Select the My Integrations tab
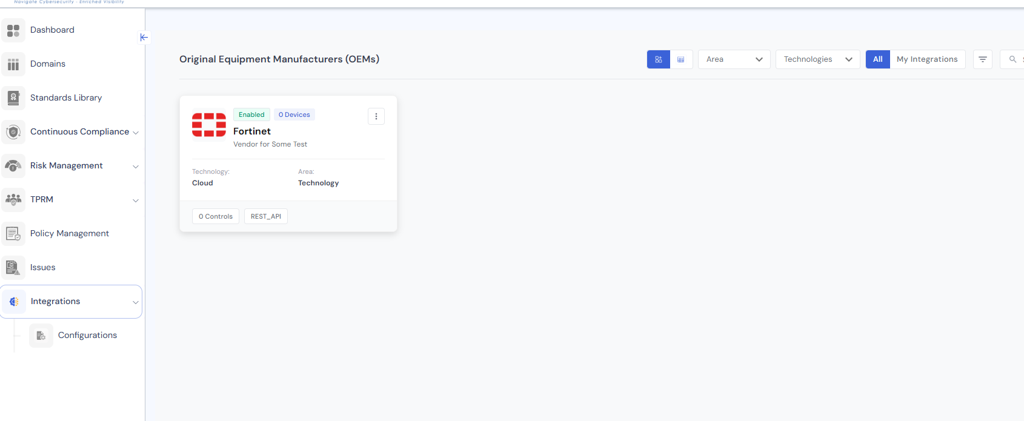 927,59
